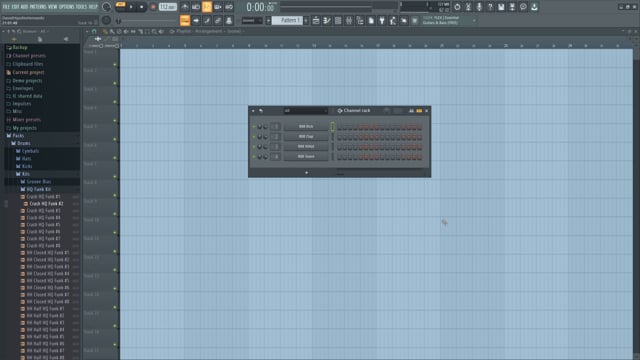Open the plugin picker plug icon

point(382,21)
